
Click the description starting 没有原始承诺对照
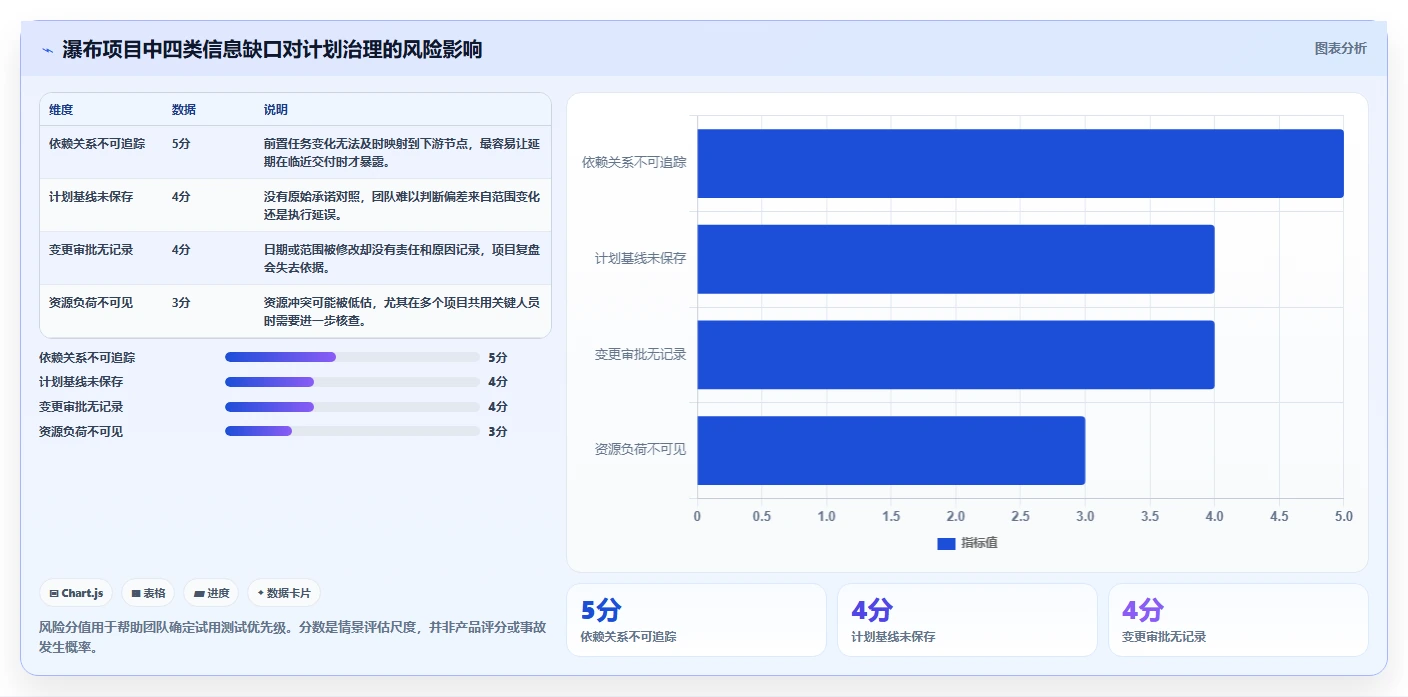(402, 205)
